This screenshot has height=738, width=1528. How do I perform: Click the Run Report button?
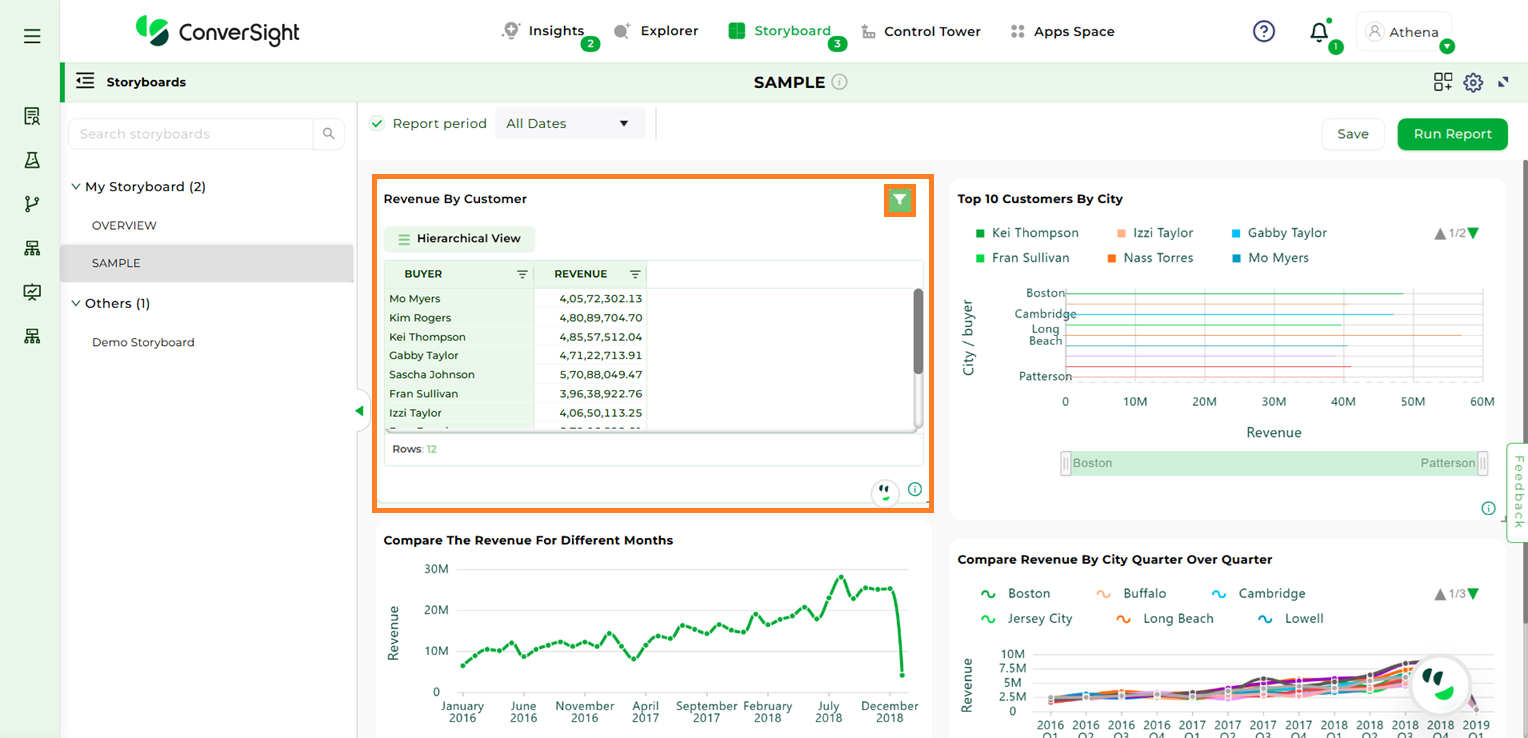pyautogui.click(x=1452, y=134)
